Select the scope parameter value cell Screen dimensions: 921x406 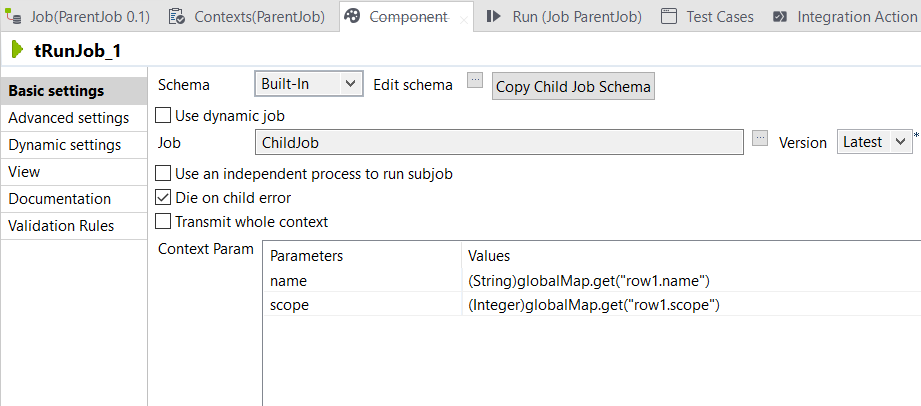click(594, 305)
